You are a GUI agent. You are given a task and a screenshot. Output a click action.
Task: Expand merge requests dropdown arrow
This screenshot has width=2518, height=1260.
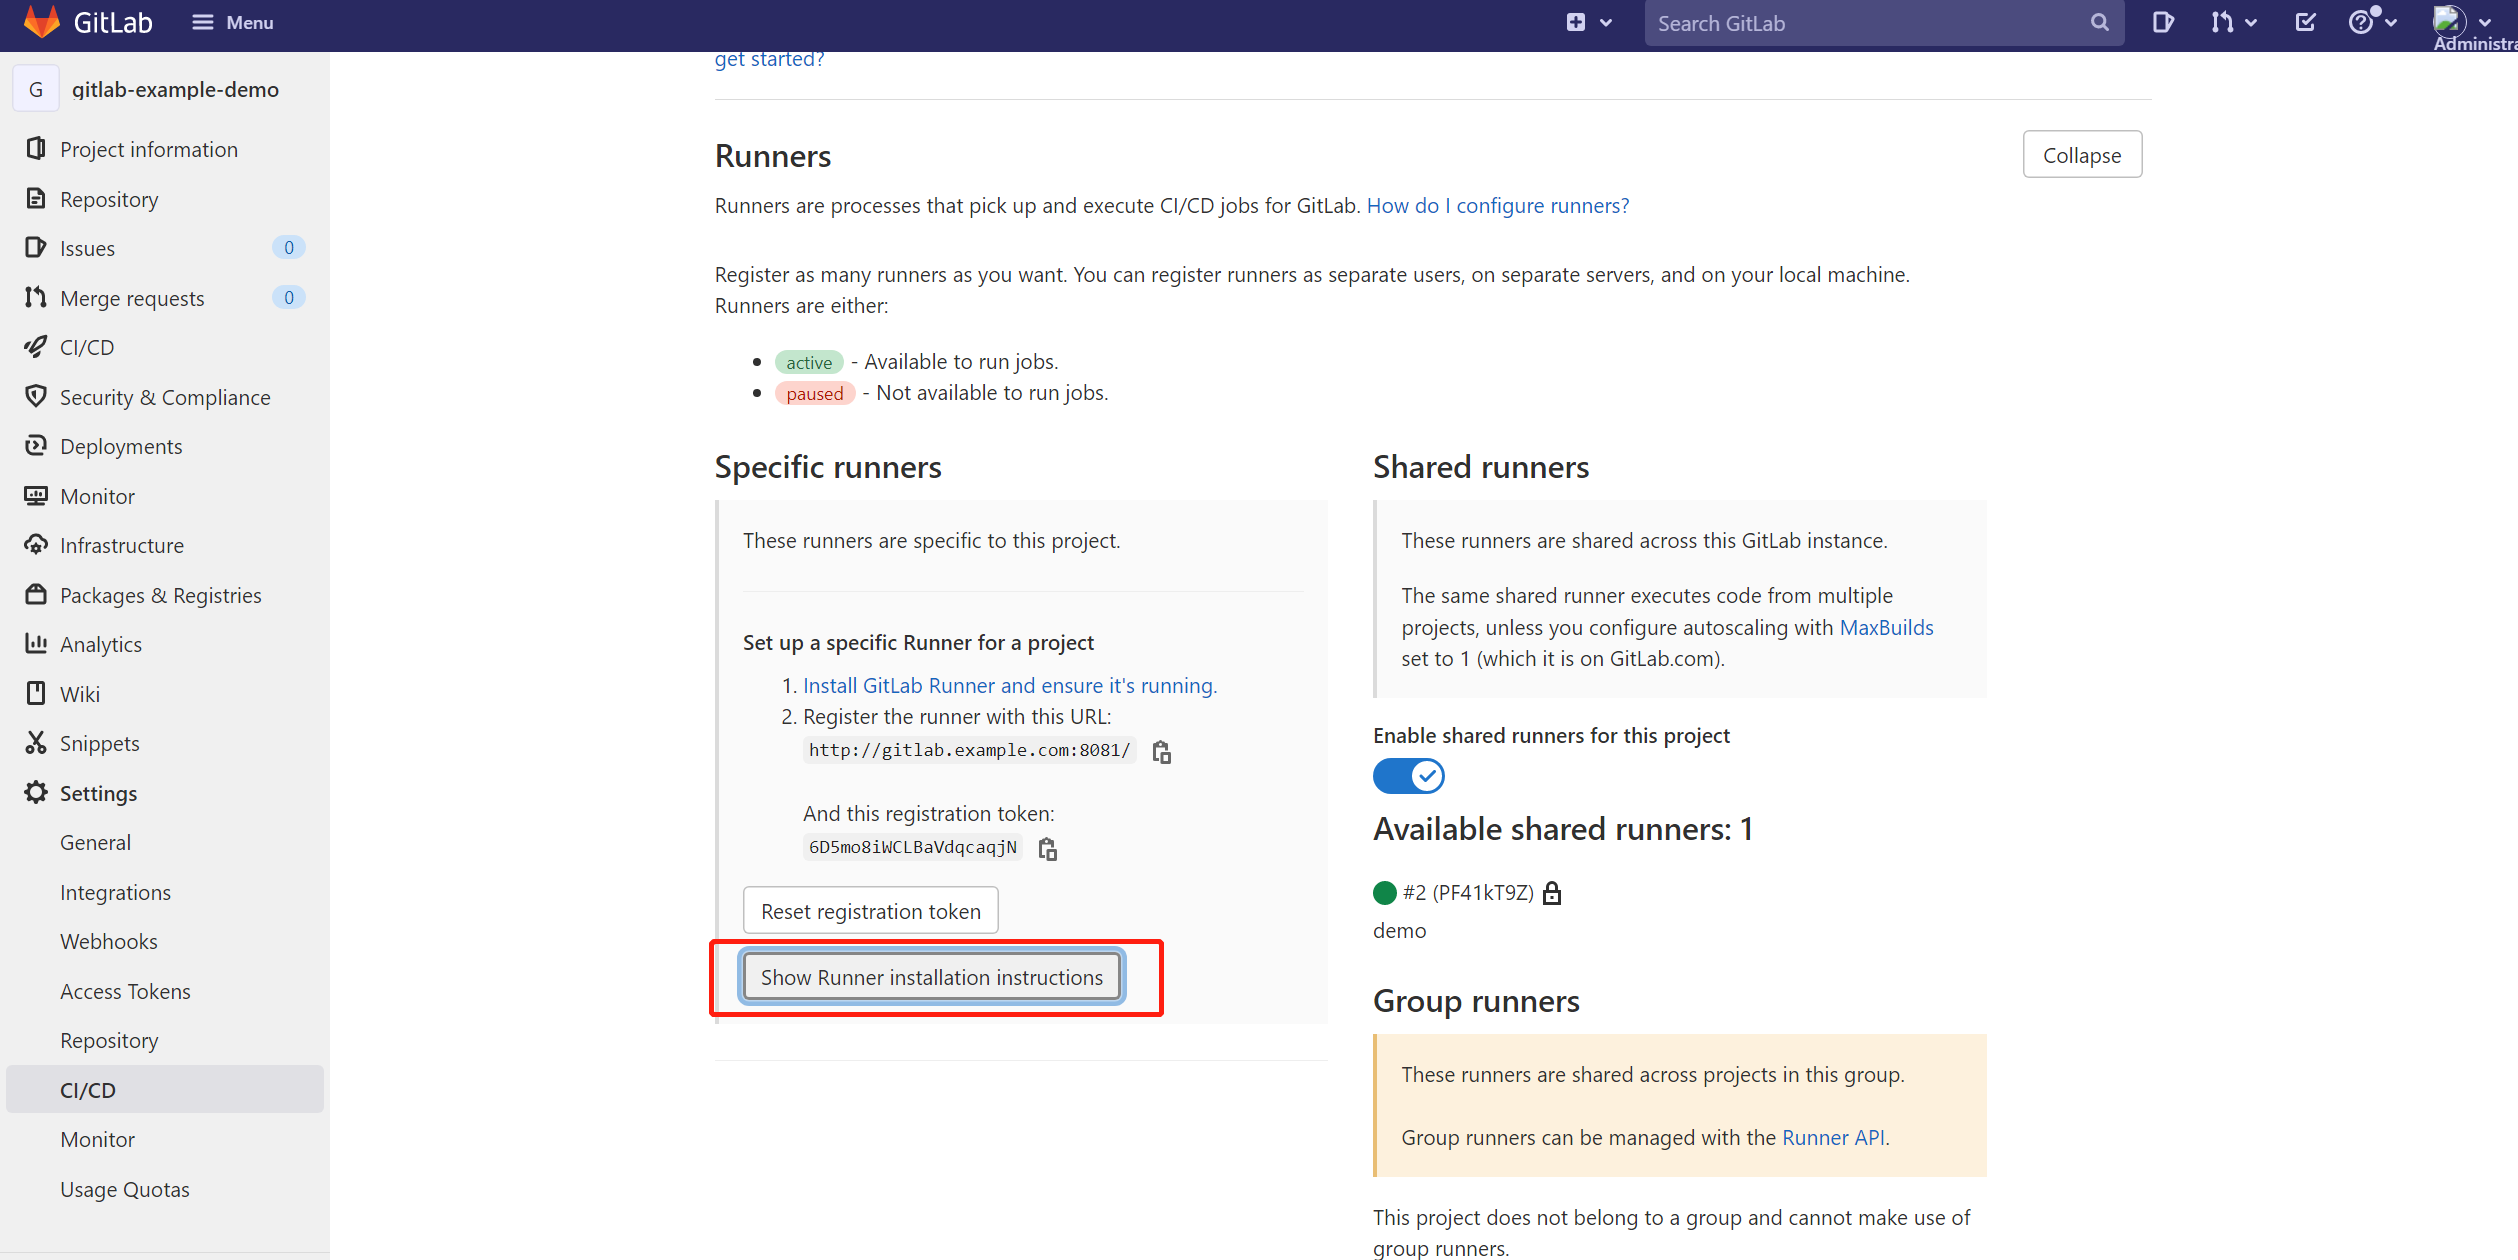[2251, 24]
